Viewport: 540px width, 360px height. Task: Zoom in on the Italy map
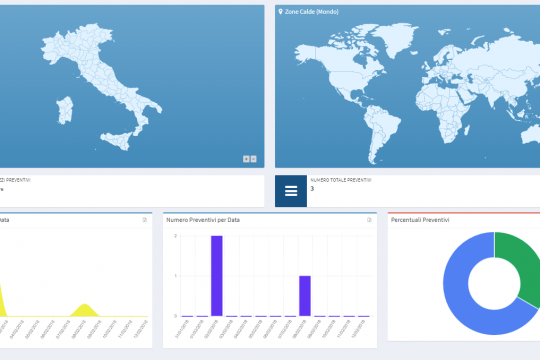[x=246, y=159]
